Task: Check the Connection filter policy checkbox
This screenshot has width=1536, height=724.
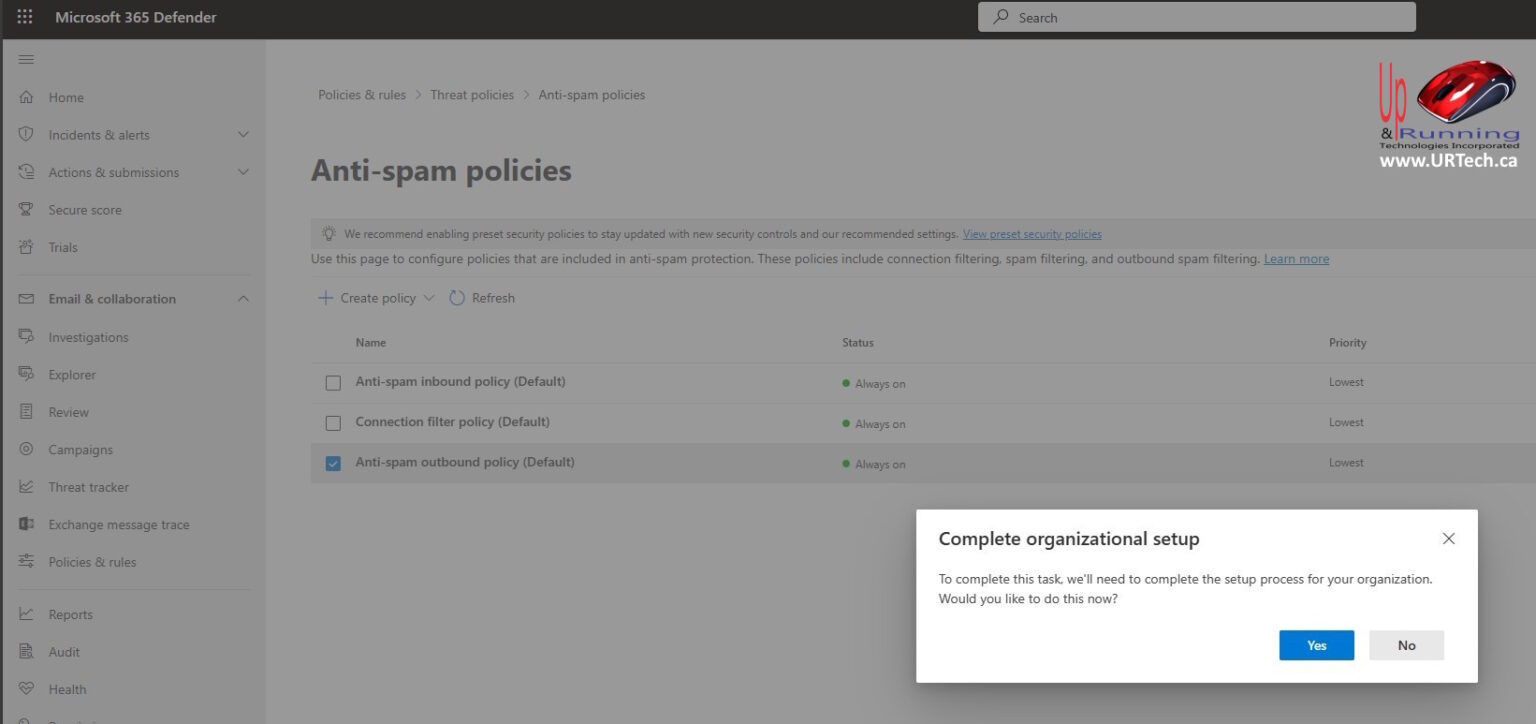Action: (x=333, y=422)
